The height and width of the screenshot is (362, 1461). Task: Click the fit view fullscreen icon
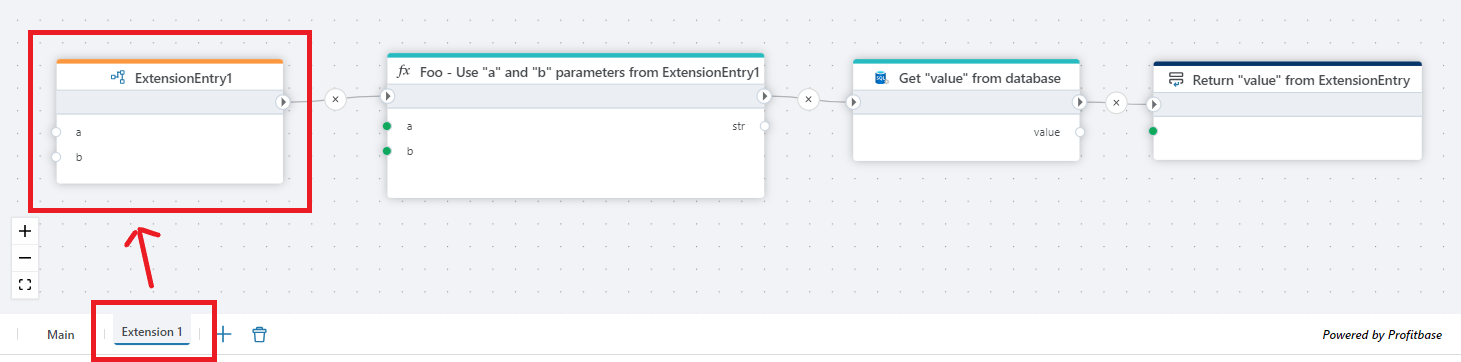[26, 285]
